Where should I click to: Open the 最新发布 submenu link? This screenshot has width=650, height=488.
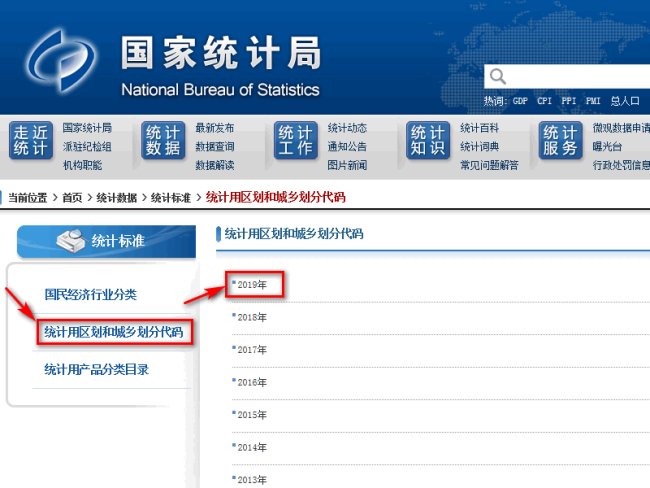point(214,128)
